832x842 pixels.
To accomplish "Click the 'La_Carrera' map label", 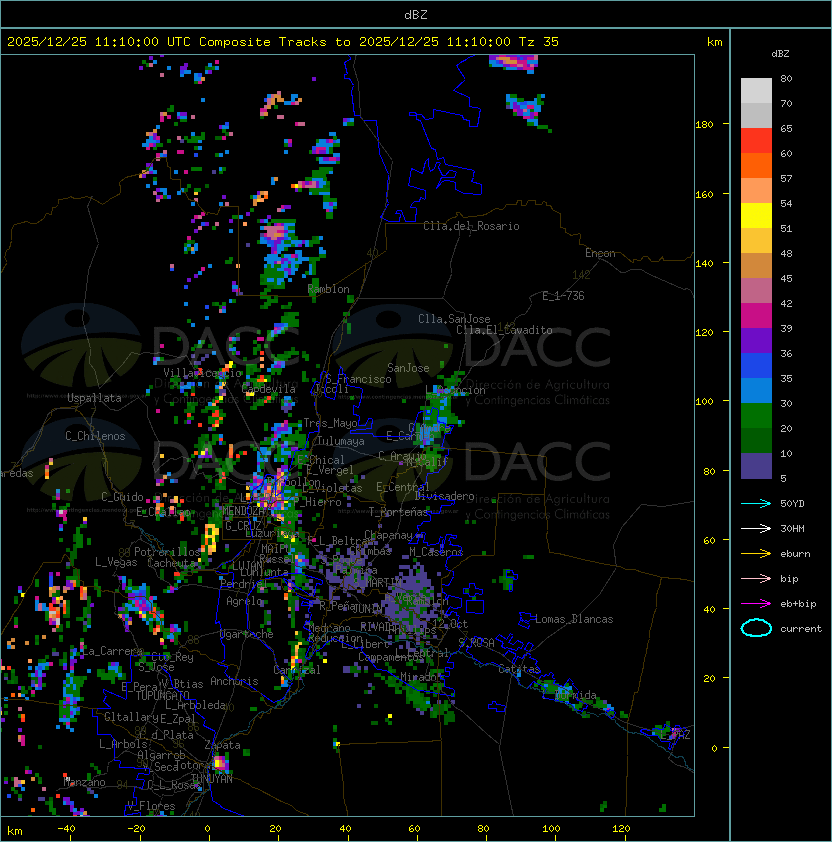I will 112,651.
